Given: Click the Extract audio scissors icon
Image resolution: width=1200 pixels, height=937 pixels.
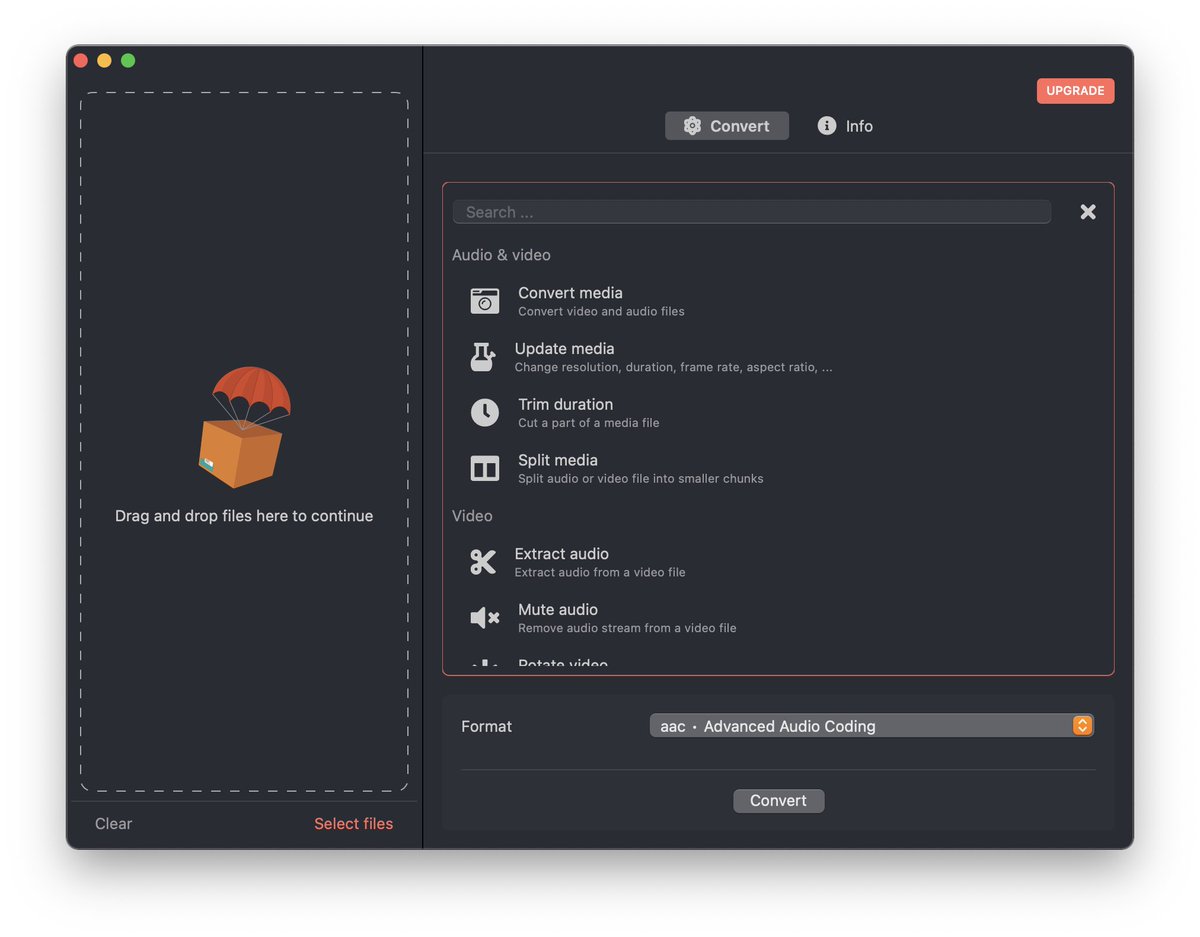Looking at the screenshot, I should click(483, 562).
